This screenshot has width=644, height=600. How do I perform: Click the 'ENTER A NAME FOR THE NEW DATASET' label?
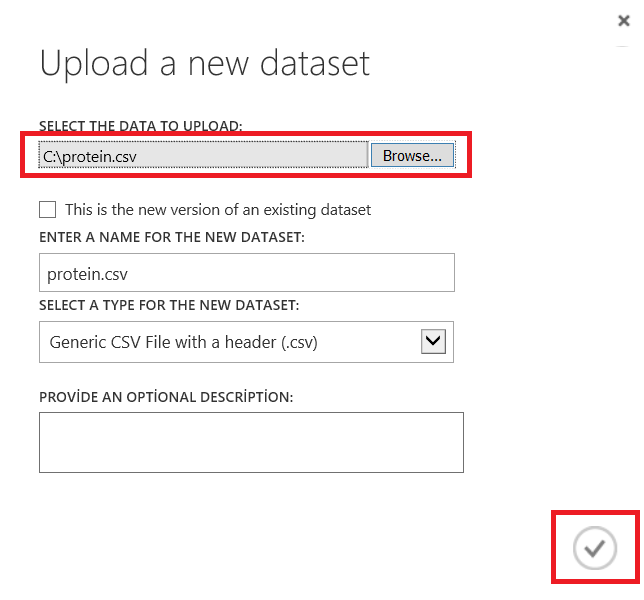click(x=172, y=238)
